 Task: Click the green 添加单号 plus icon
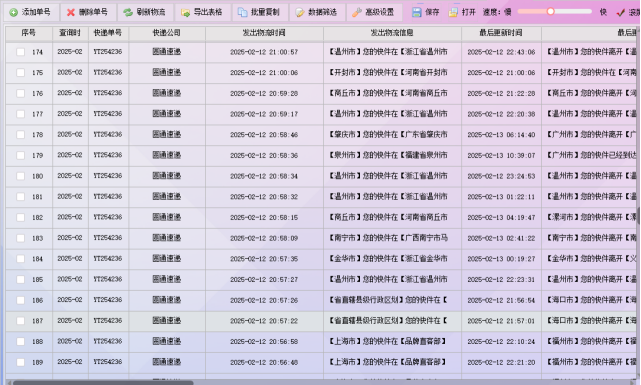(13, 12)
